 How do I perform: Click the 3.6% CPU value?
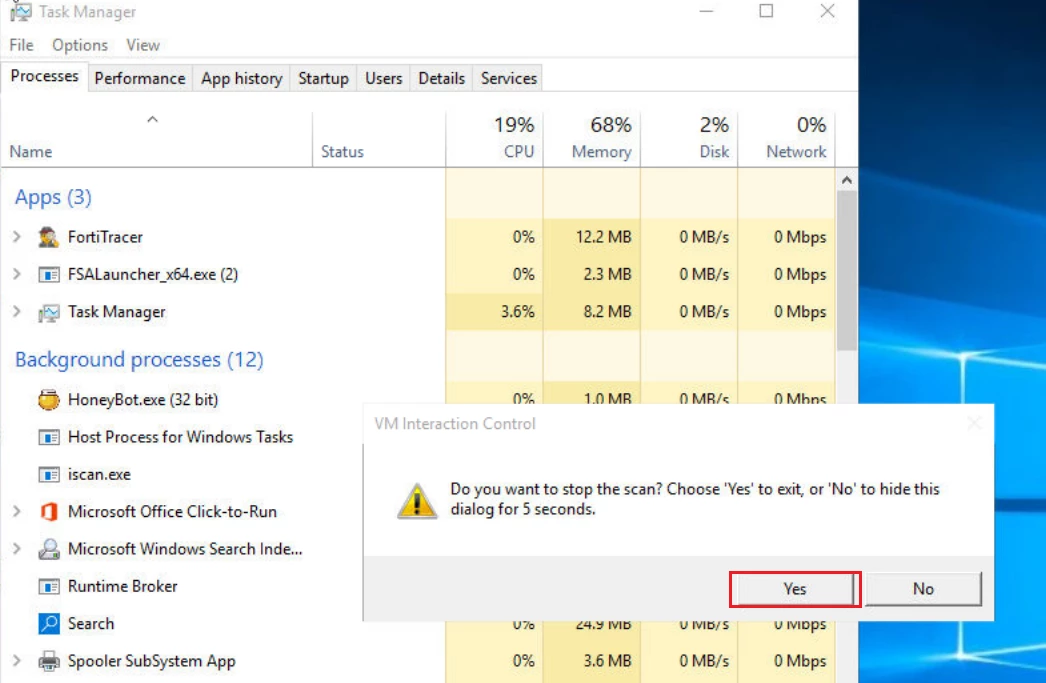click(x=518, y=311)
